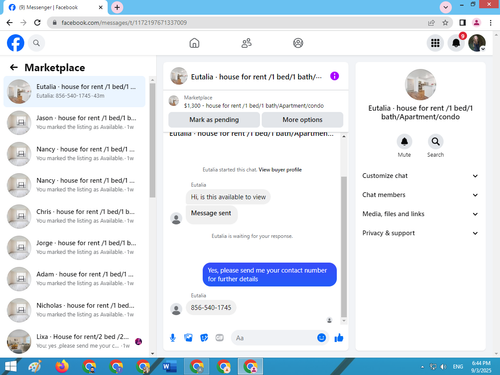Open the browser side panel icon
The width and height of the screenshot is (500, 375).
[x=462, y=23]
